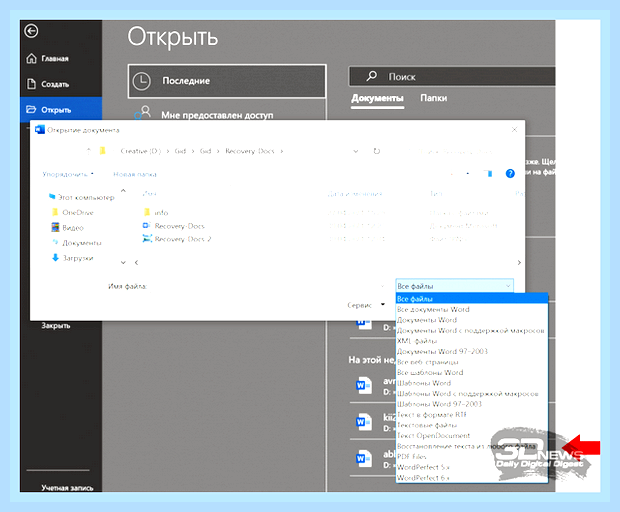Click the file icon beside Recovery-Docs-2
This screenshot has height=512, width=620.
point(147,239)
